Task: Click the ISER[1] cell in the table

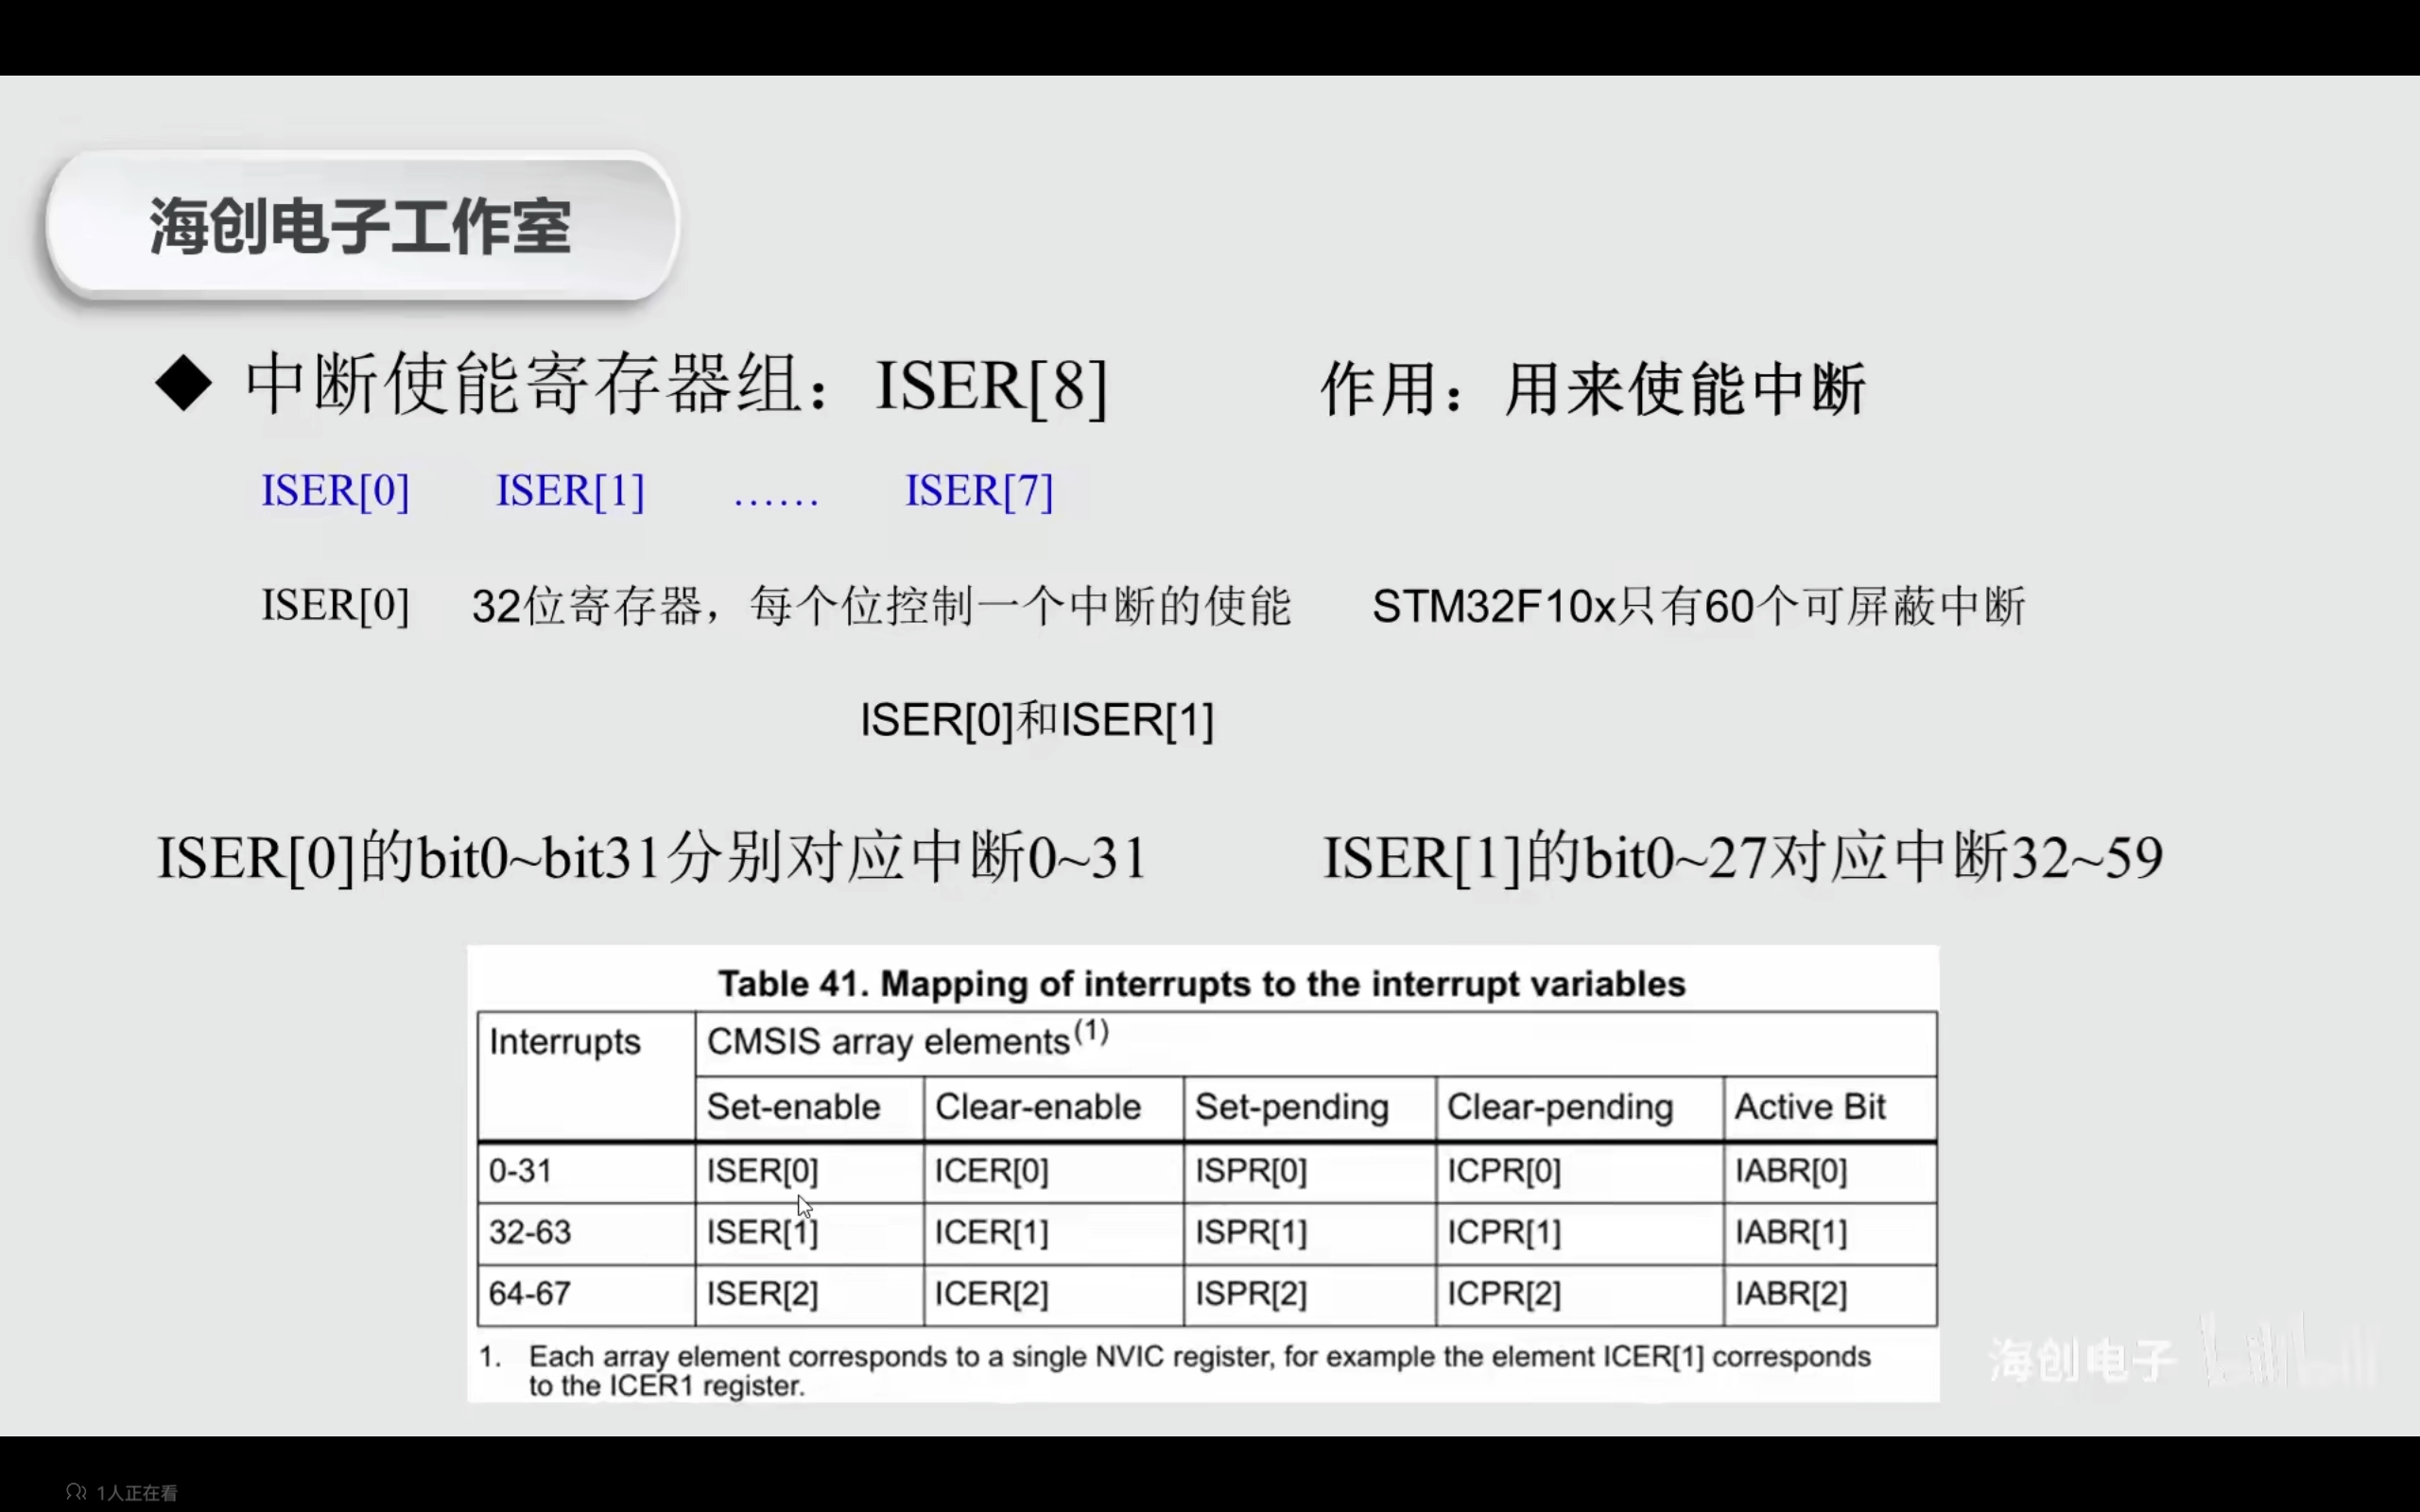Action: coord(762,1232)
